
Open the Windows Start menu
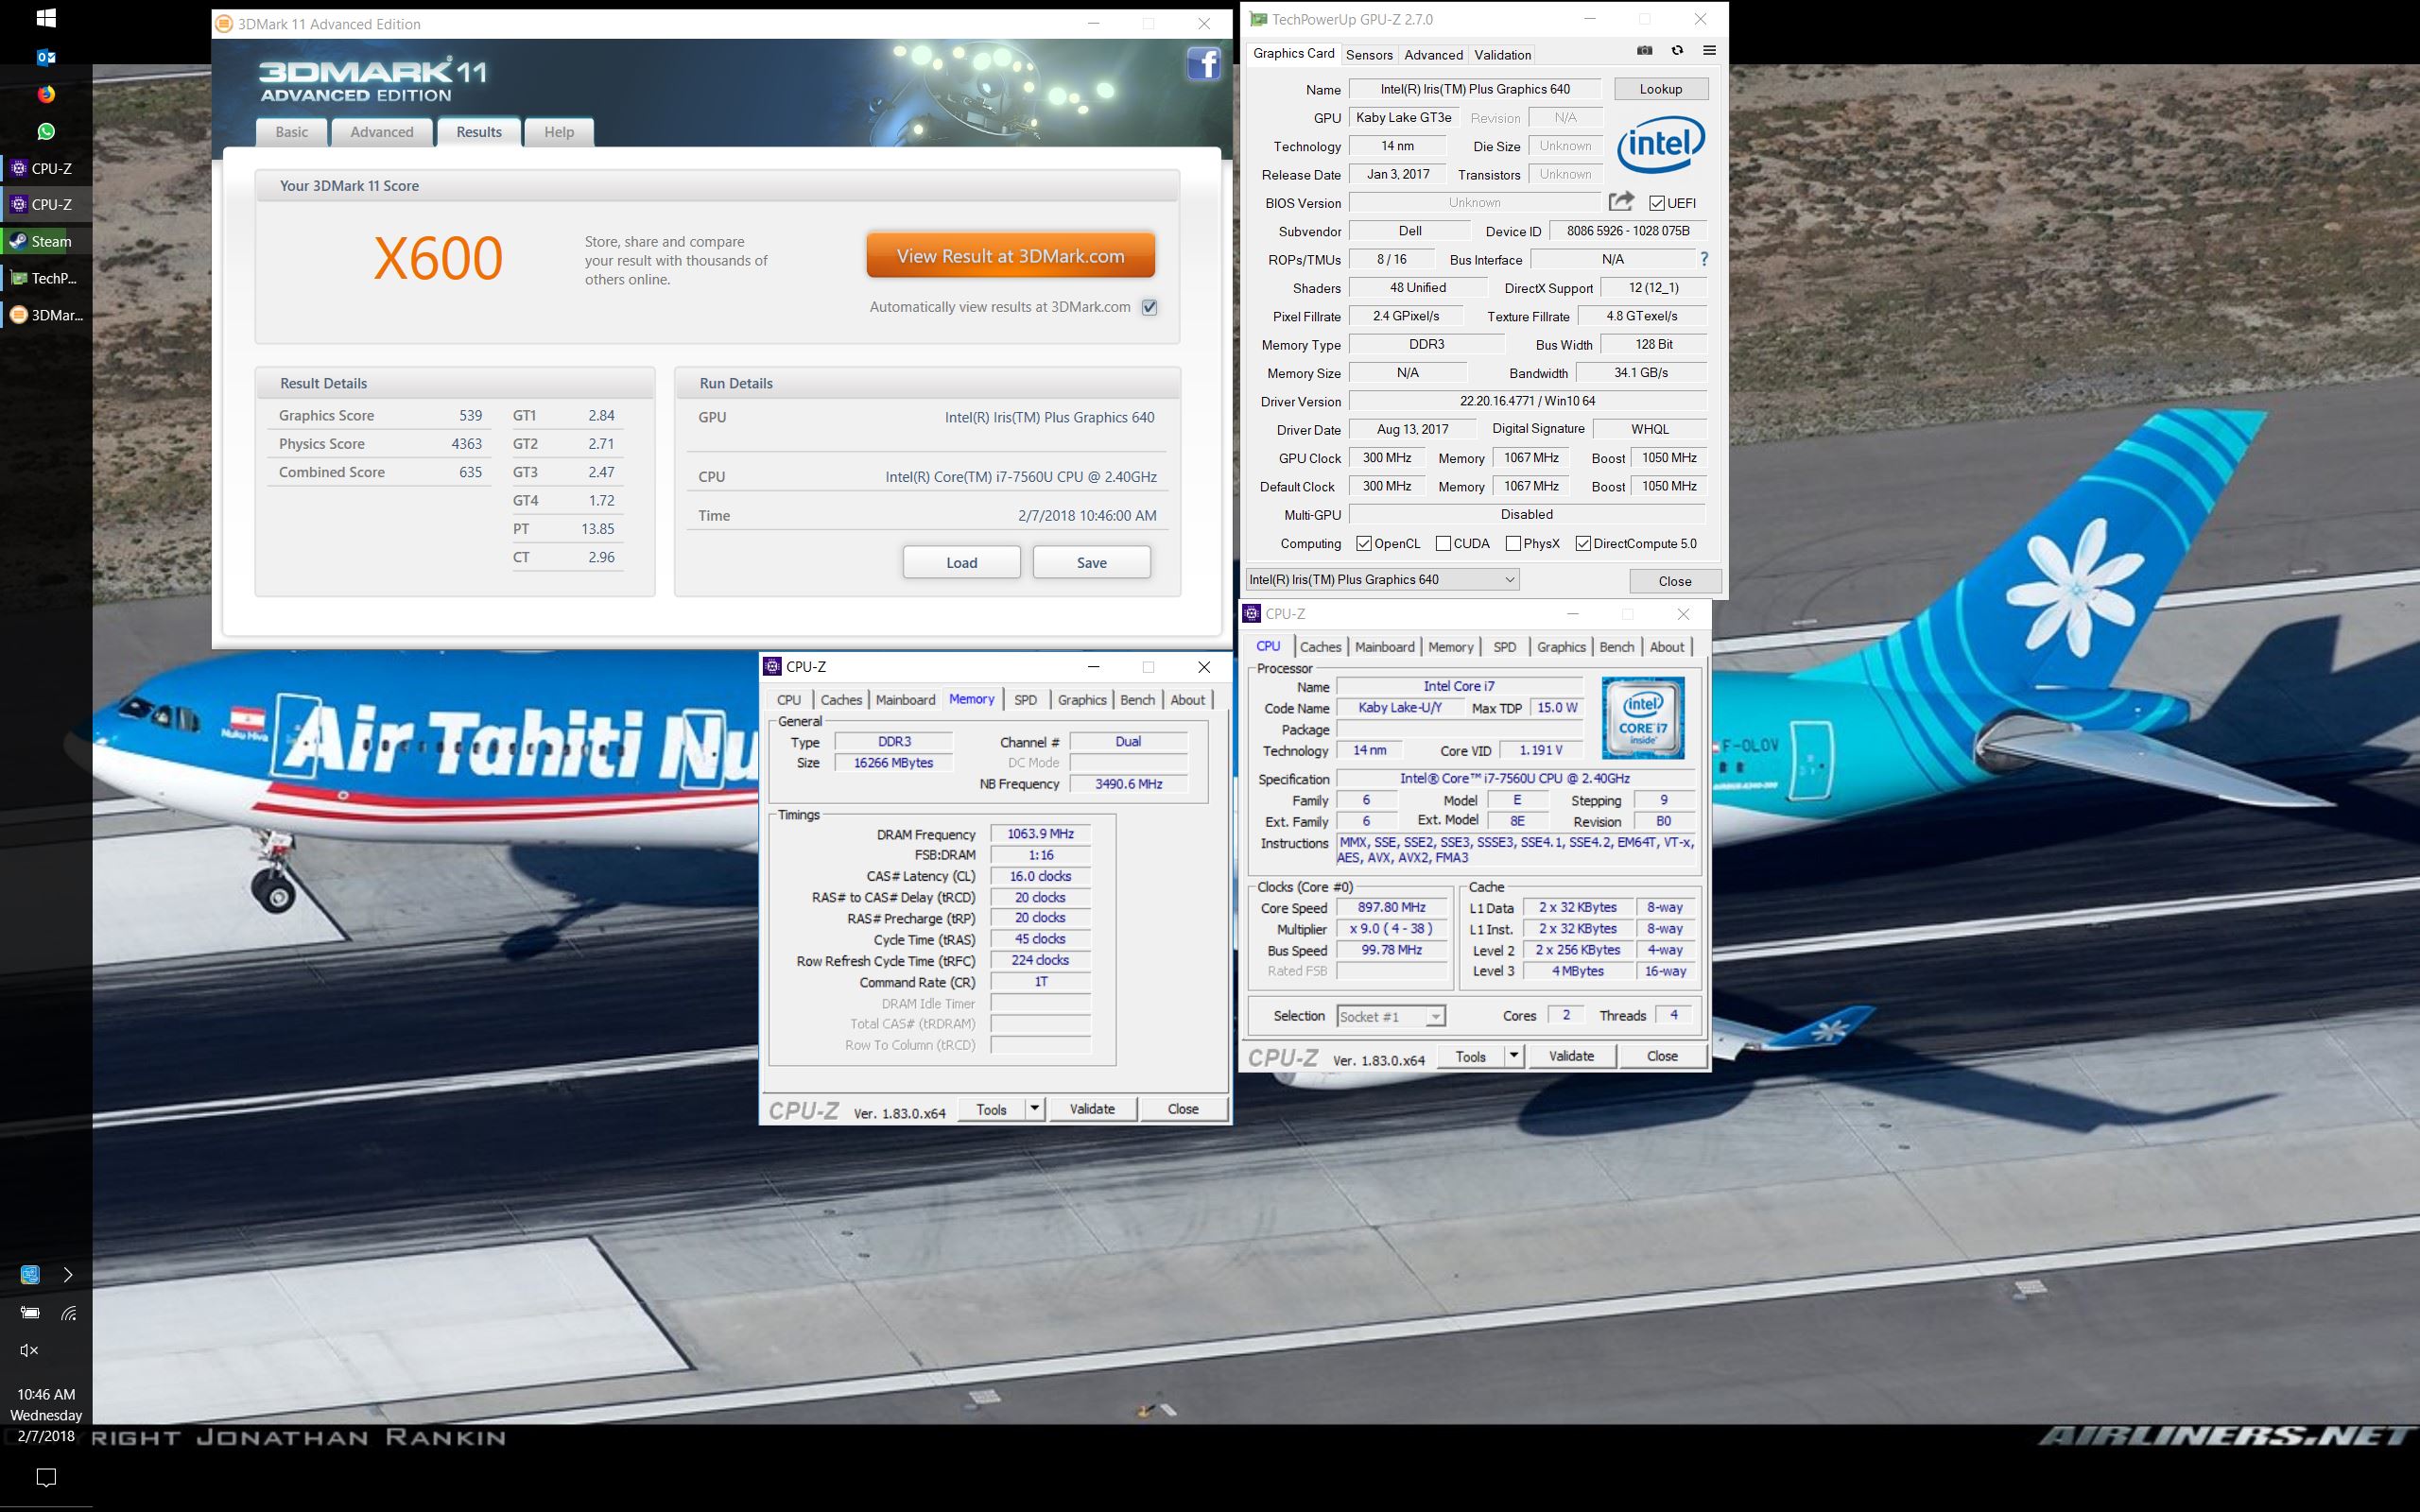click(46, 18)
